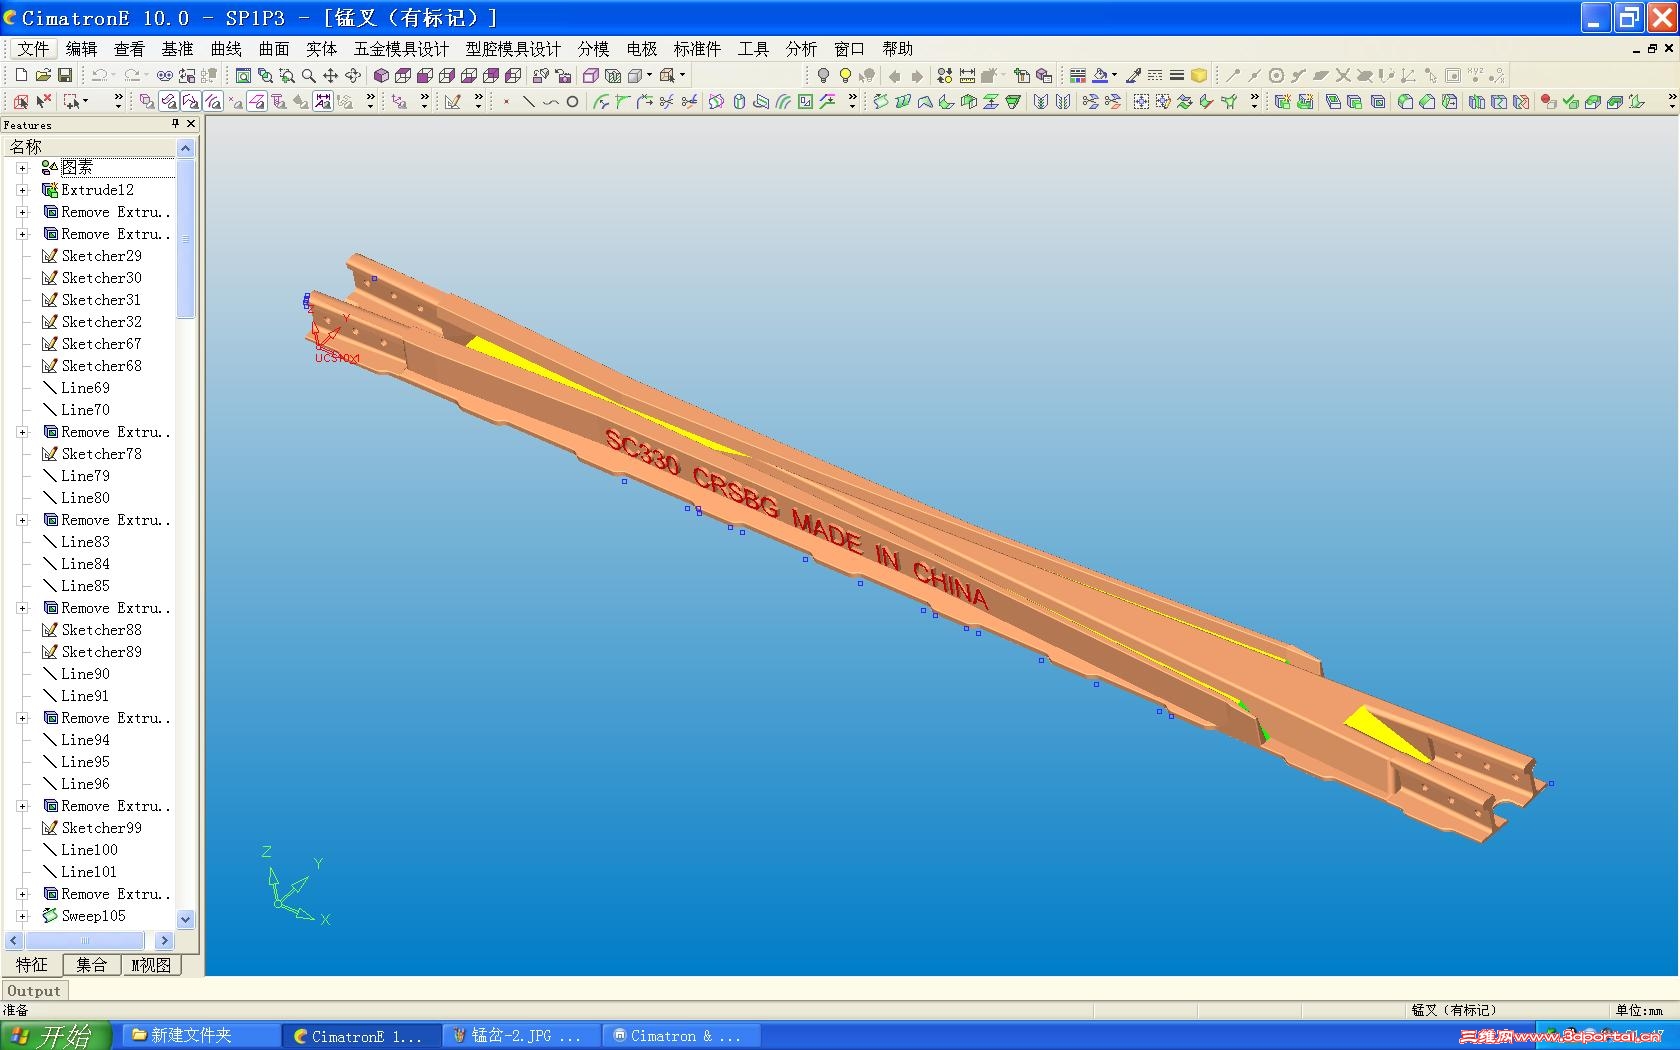The height and width of the screenshot is (1050, 1680).
Task: Click the dark light bulb hide icon
Action: [823, 75]
